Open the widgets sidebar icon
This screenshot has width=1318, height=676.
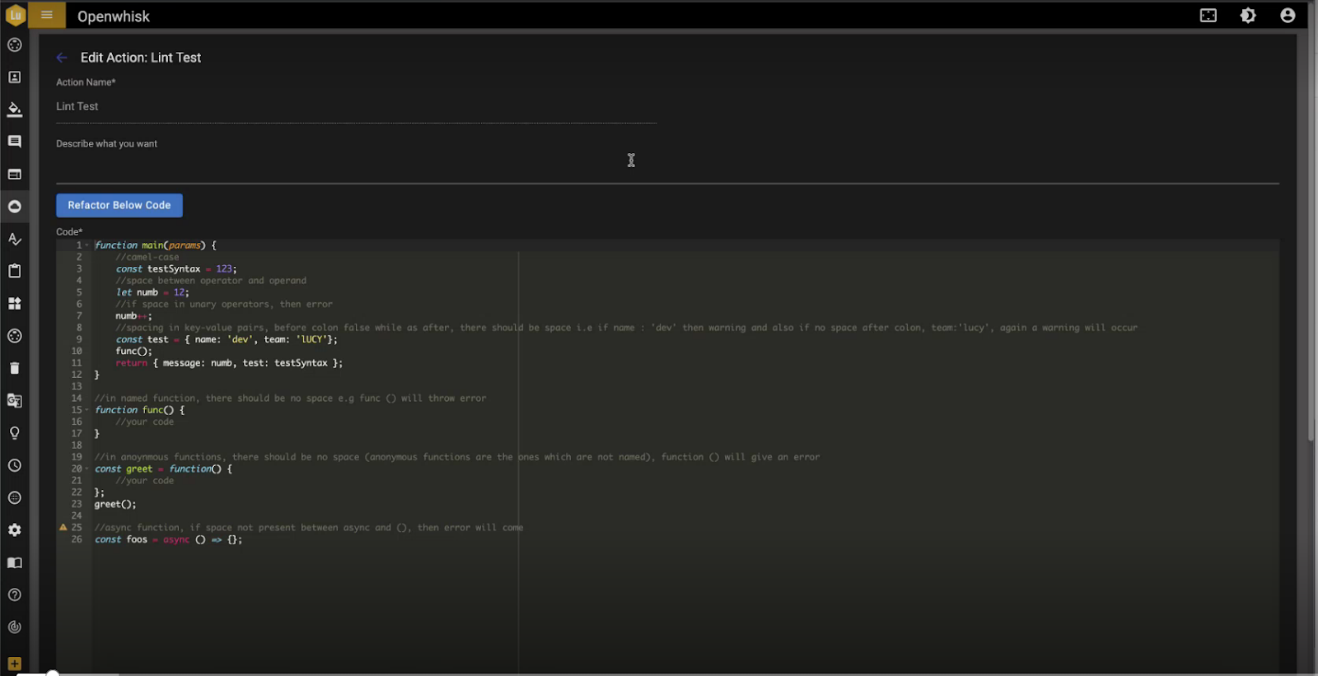point(15,303)
